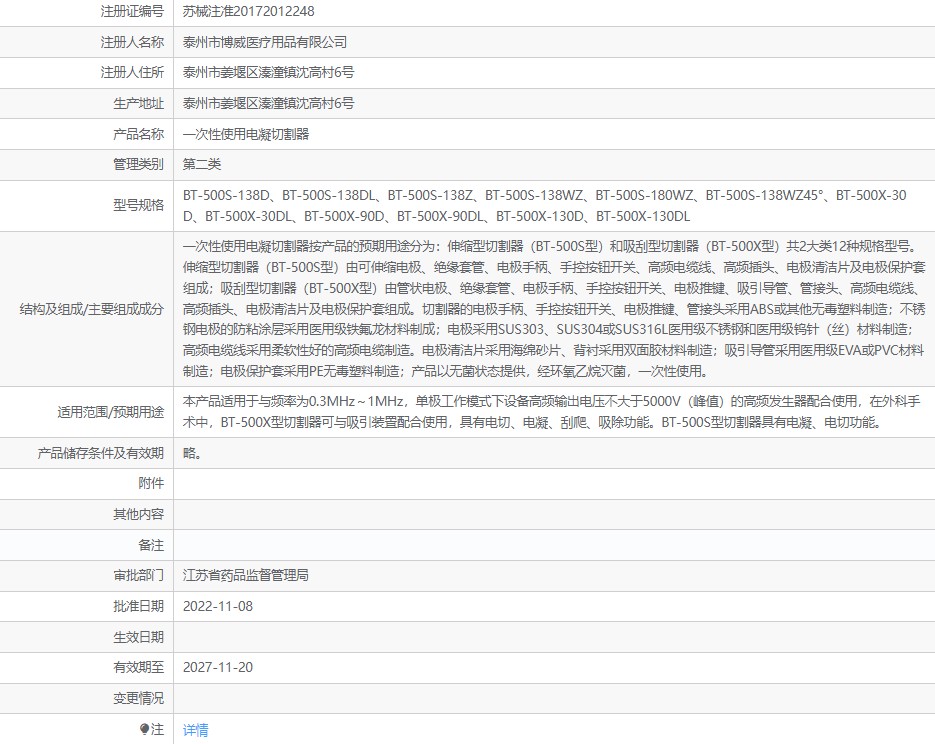Click the 型号规格 row label
935x744 pixels.
coord(138,206)
